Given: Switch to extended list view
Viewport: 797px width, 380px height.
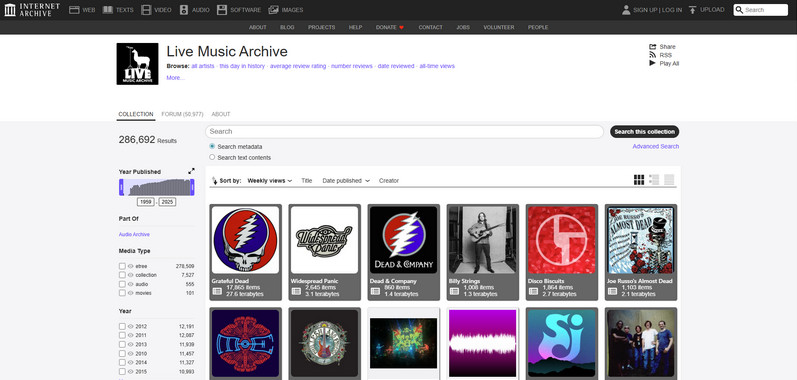Looking at the screenshot, I should (654, 180).
